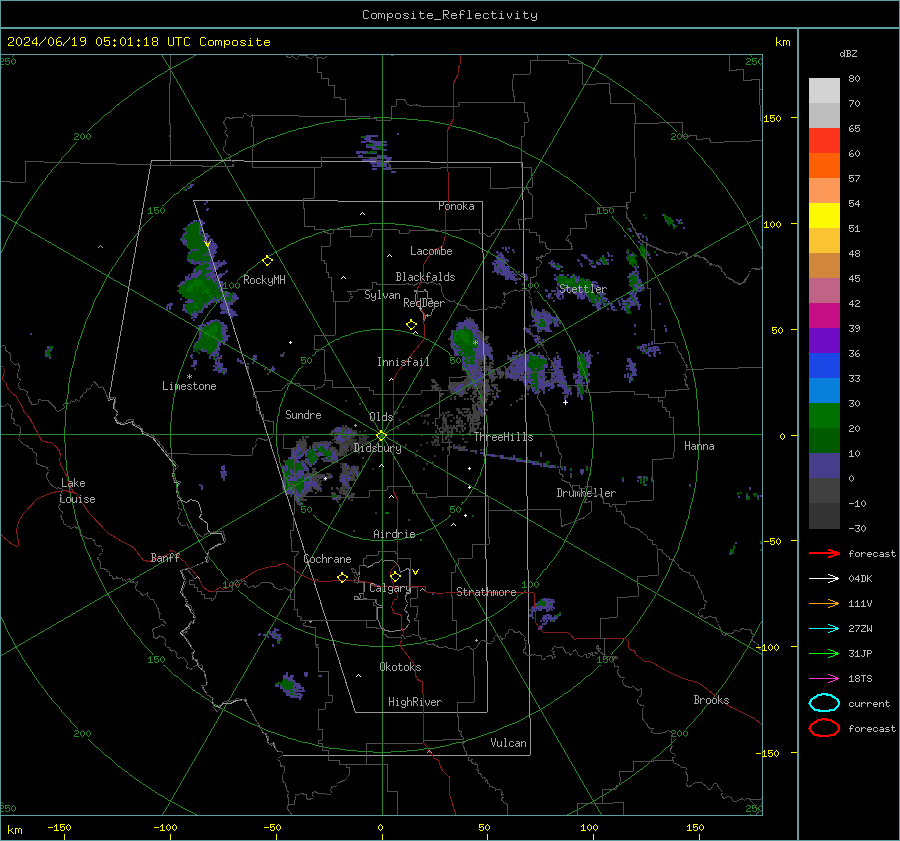Select the 30 dBZ light blue swatch
This screenshot has height=841, width=900.
coord(824,390)
